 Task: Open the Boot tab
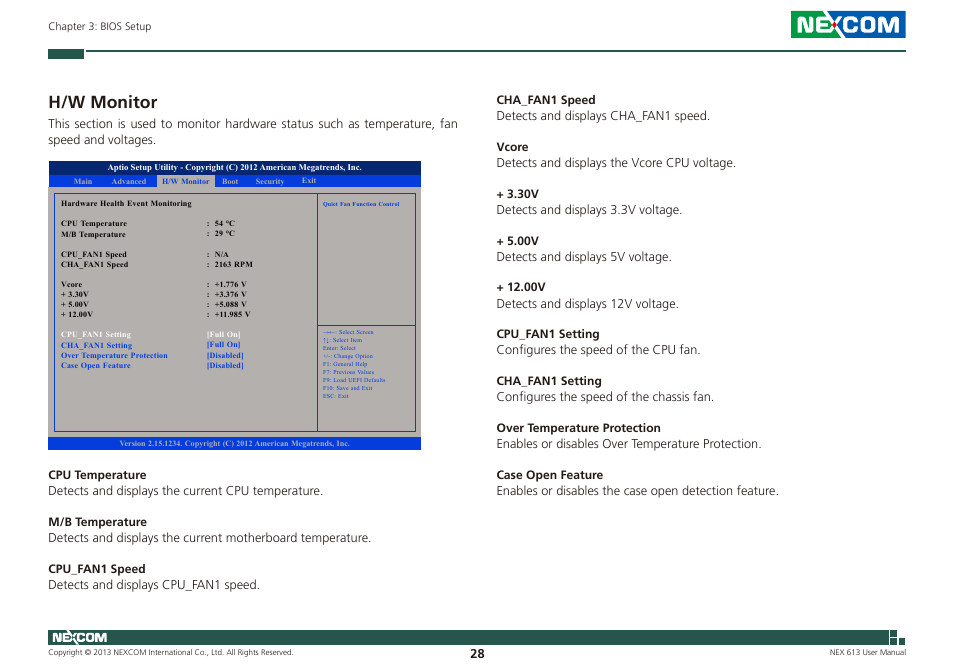[230, 181]
